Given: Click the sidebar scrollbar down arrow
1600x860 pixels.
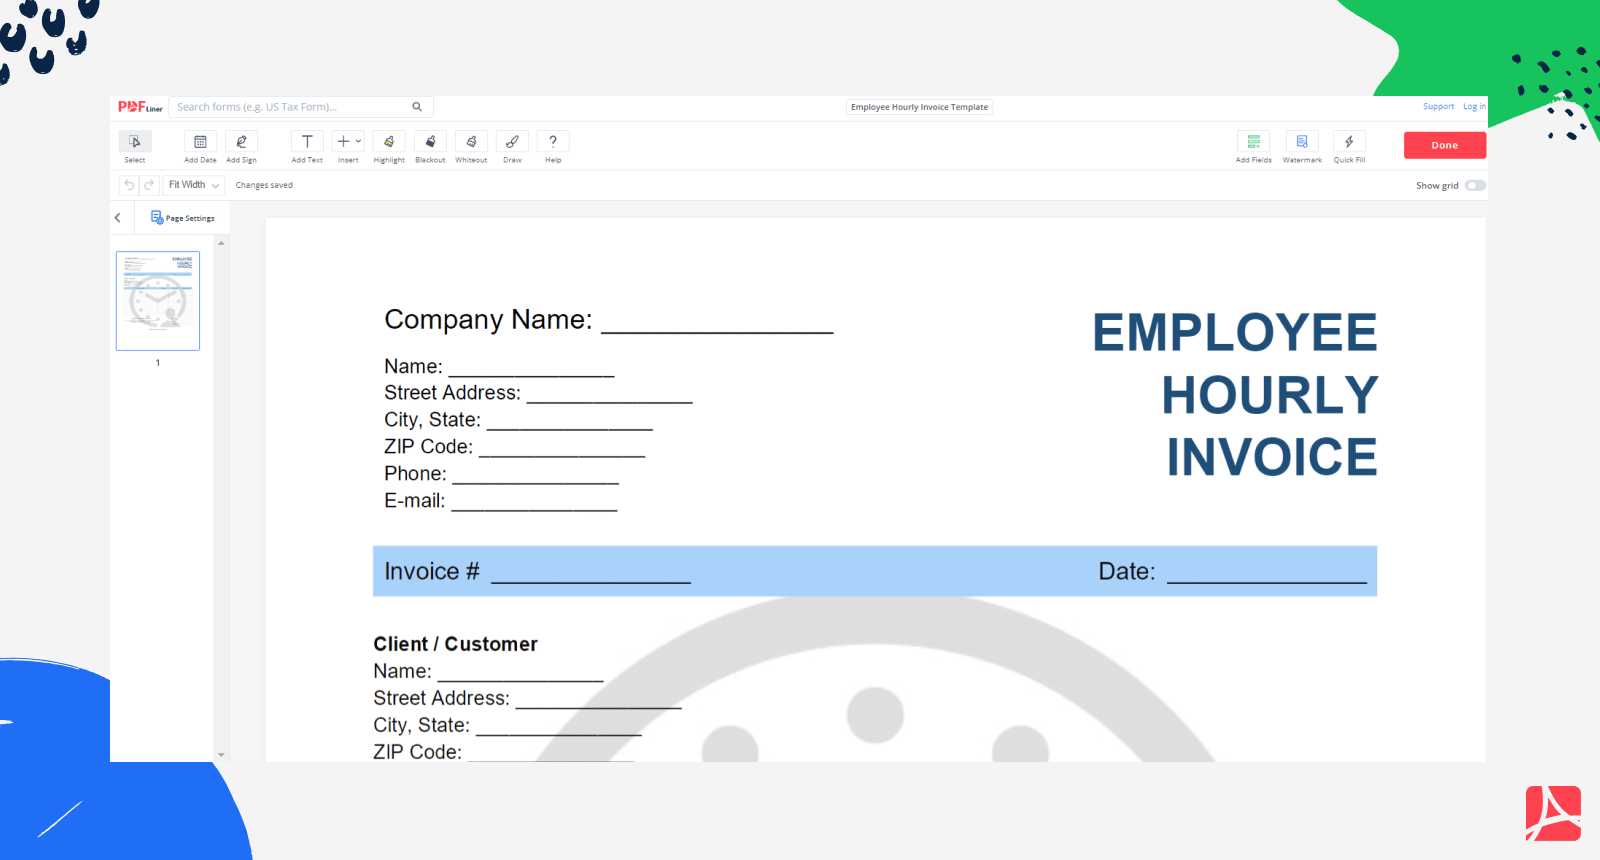Looking at the screenshot, I should click(x=221, y=755).
